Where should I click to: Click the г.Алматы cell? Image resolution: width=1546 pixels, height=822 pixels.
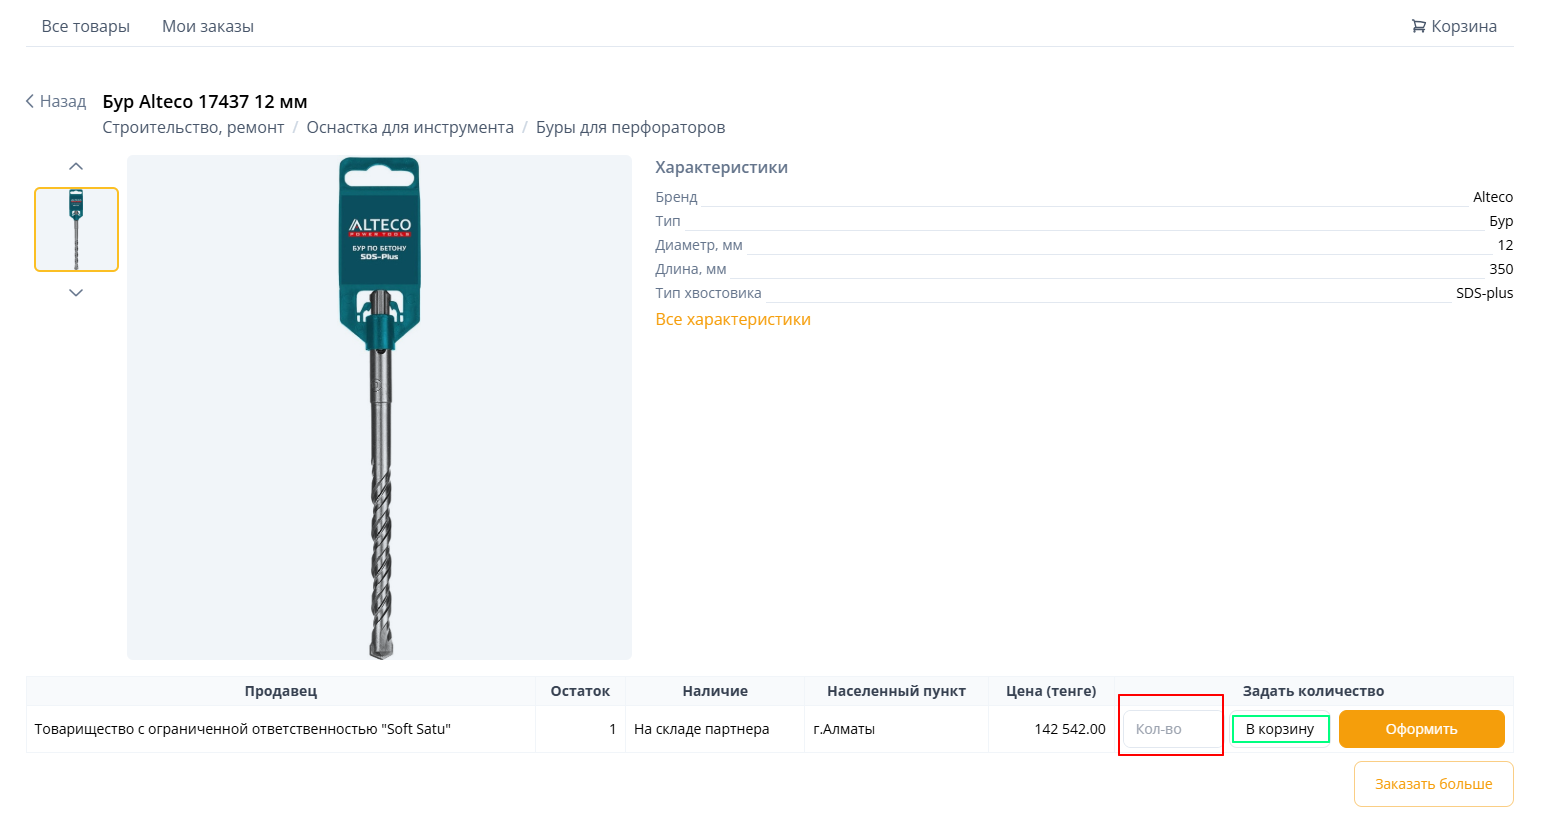click(897, 729)
